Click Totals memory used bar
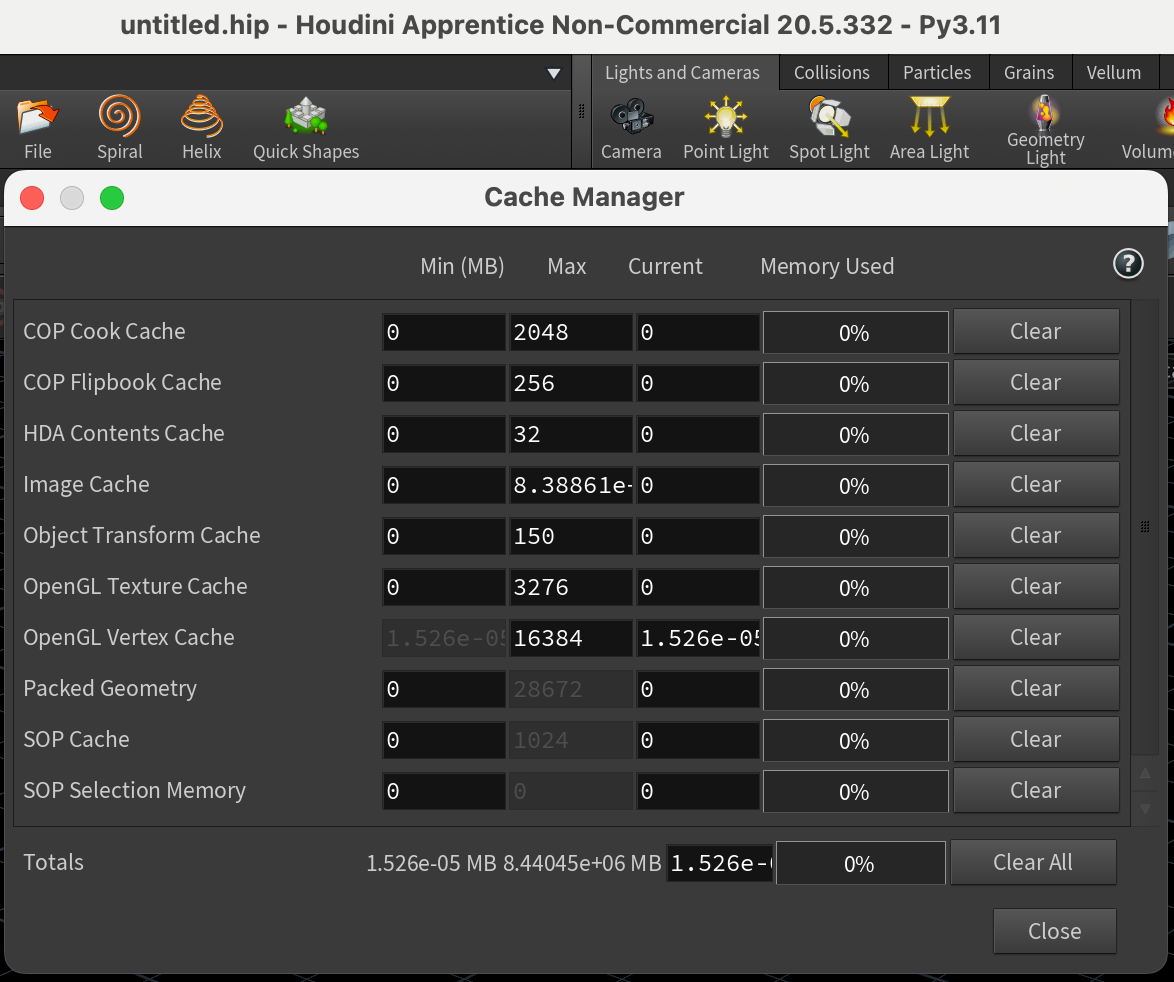This screenshot has height=982, width=1174. [860, 863]
